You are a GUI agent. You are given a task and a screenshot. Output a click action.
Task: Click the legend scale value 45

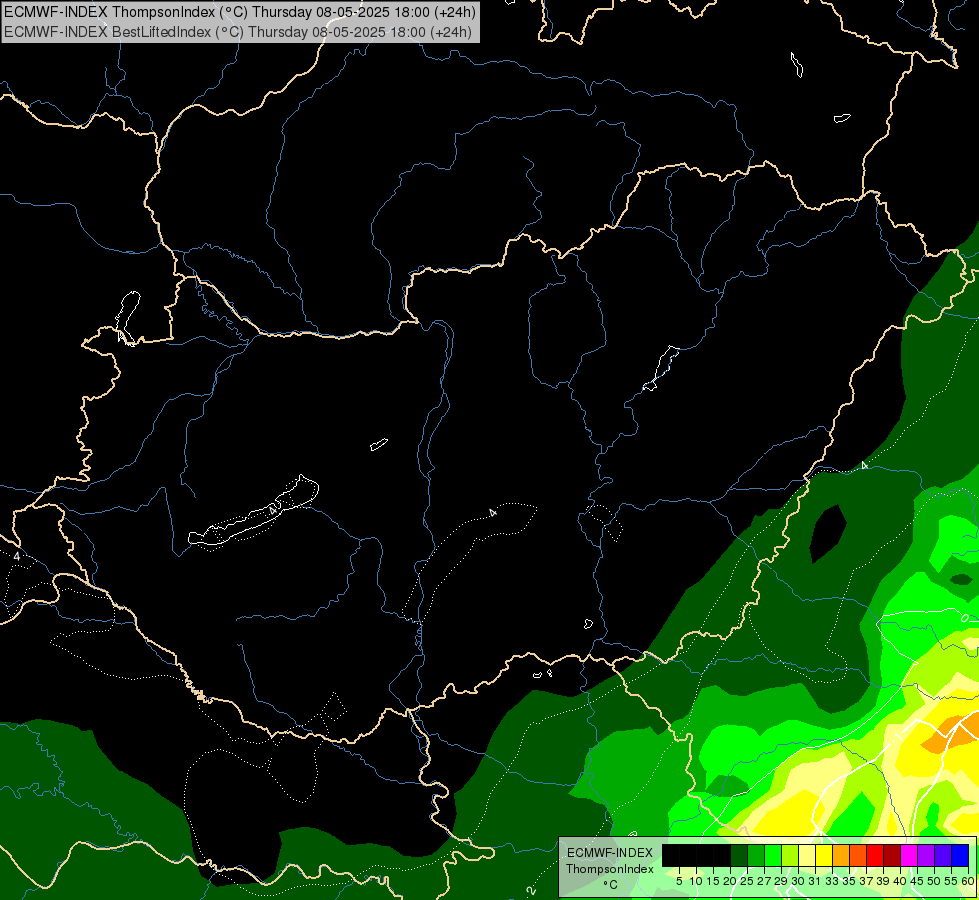coord(917,881)
